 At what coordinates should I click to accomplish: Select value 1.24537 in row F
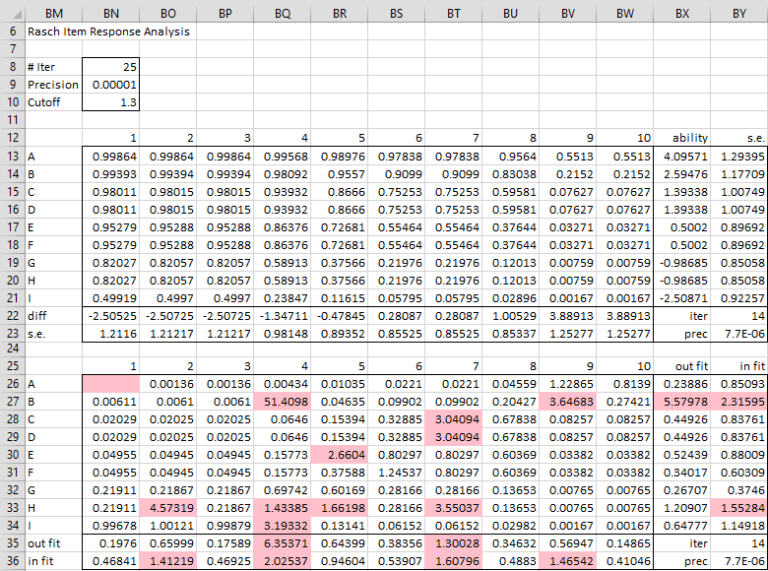click(396, 473)
